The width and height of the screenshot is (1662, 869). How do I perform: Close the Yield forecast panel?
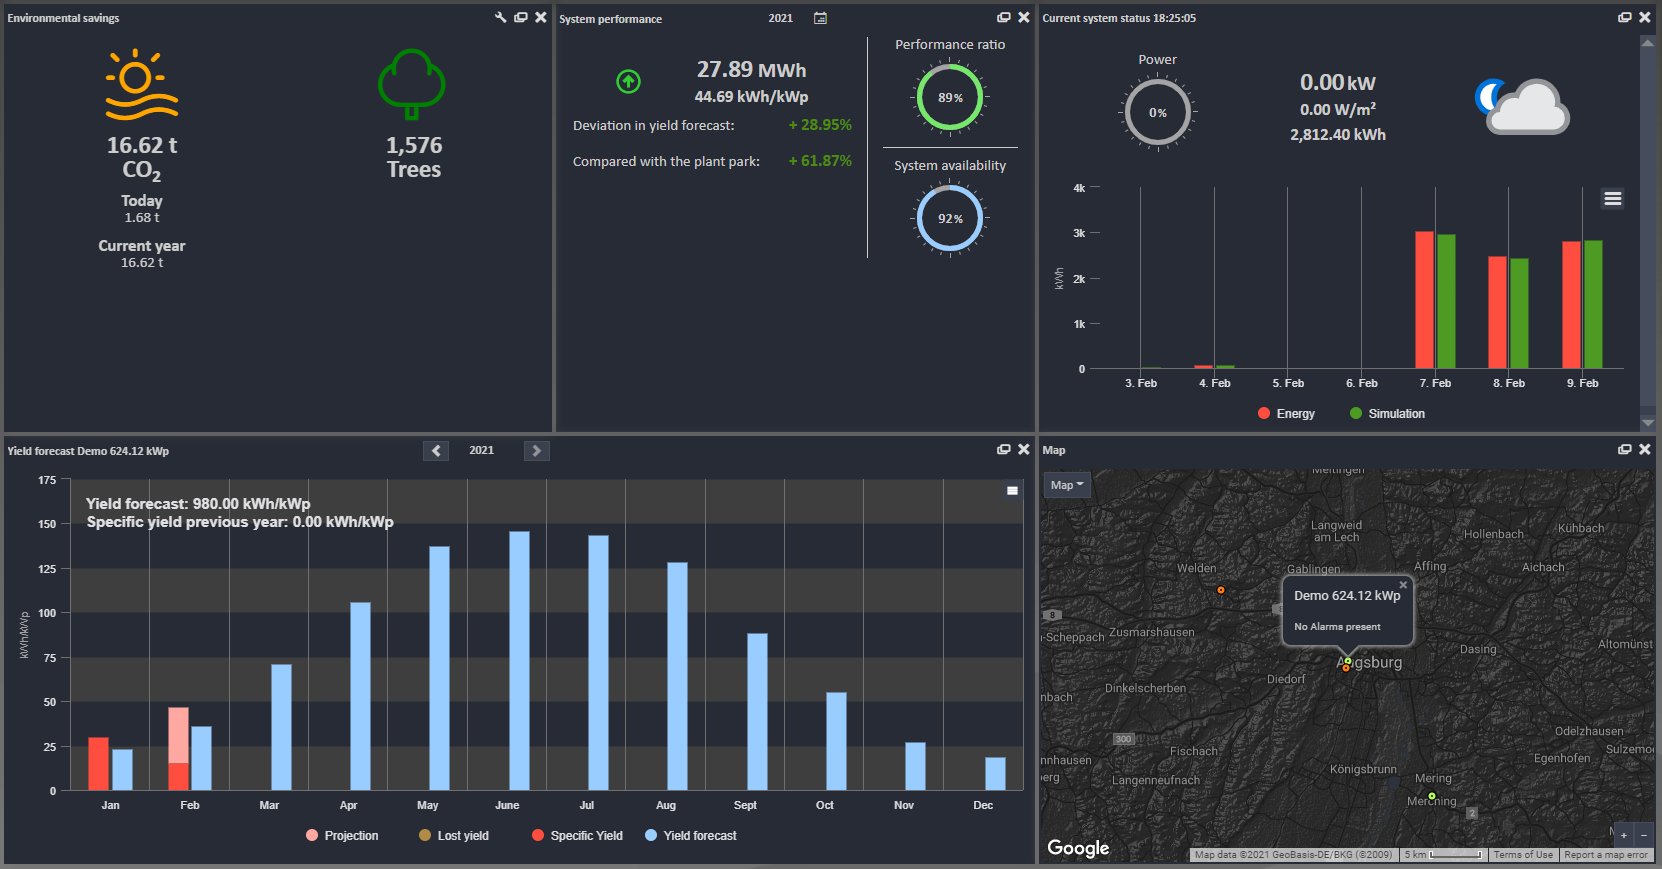point(1024,449)
